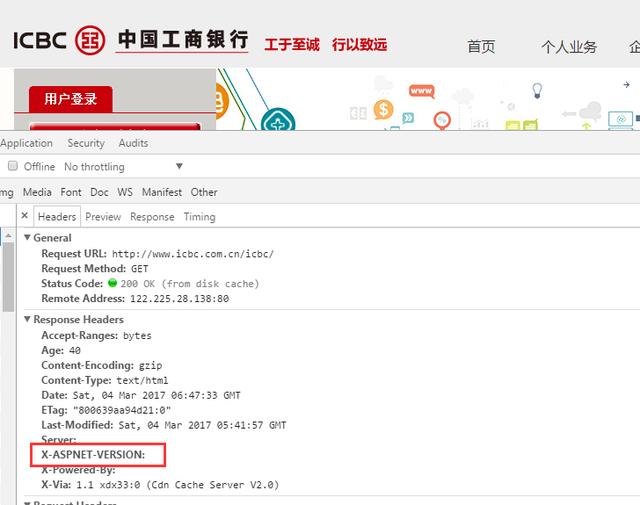
Task: Click the Request Method GET value
Action: [x=140, y=269]
